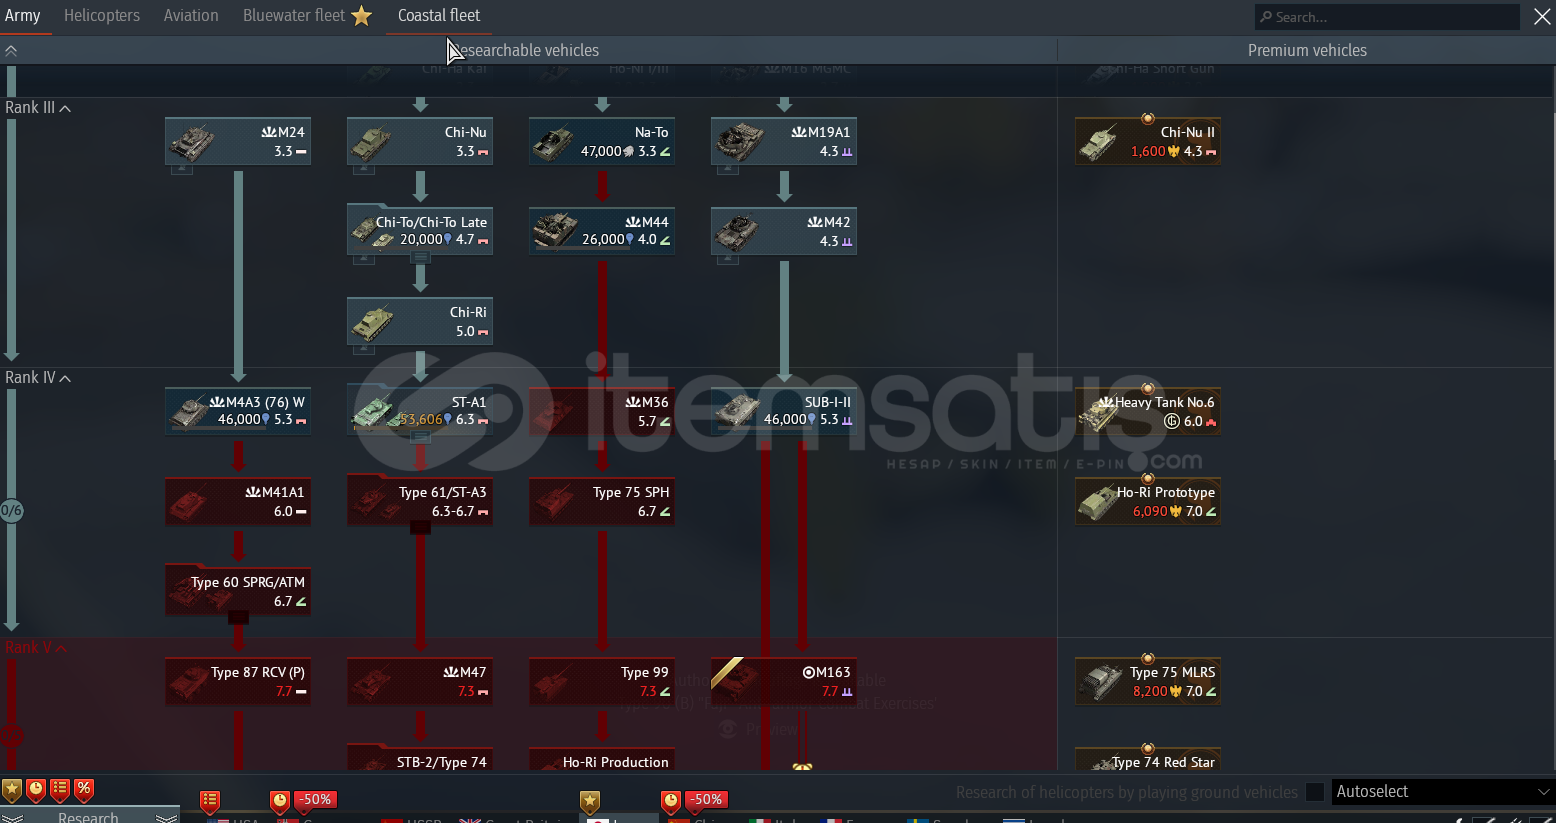Image resolution: width=1556 pixels, height=823 pixels.
Task: Open the M24 tank card
Action: point(238,141)
